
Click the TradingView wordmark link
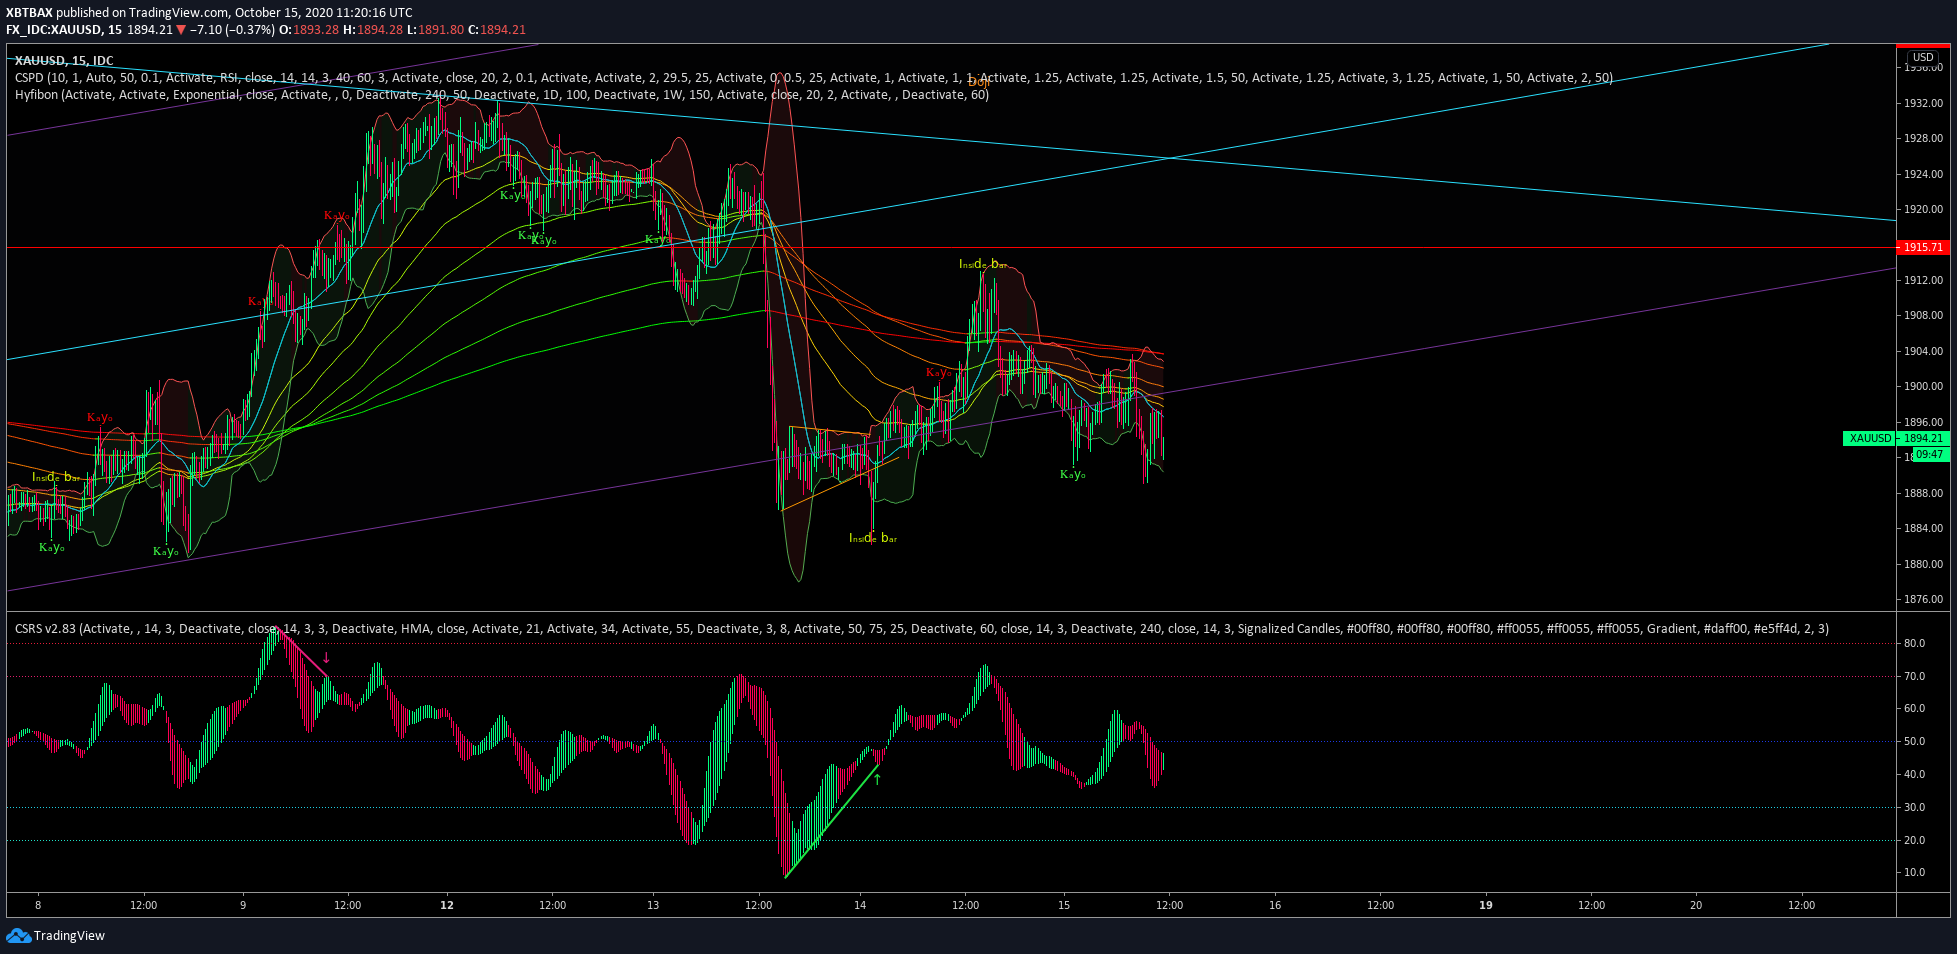69,936
